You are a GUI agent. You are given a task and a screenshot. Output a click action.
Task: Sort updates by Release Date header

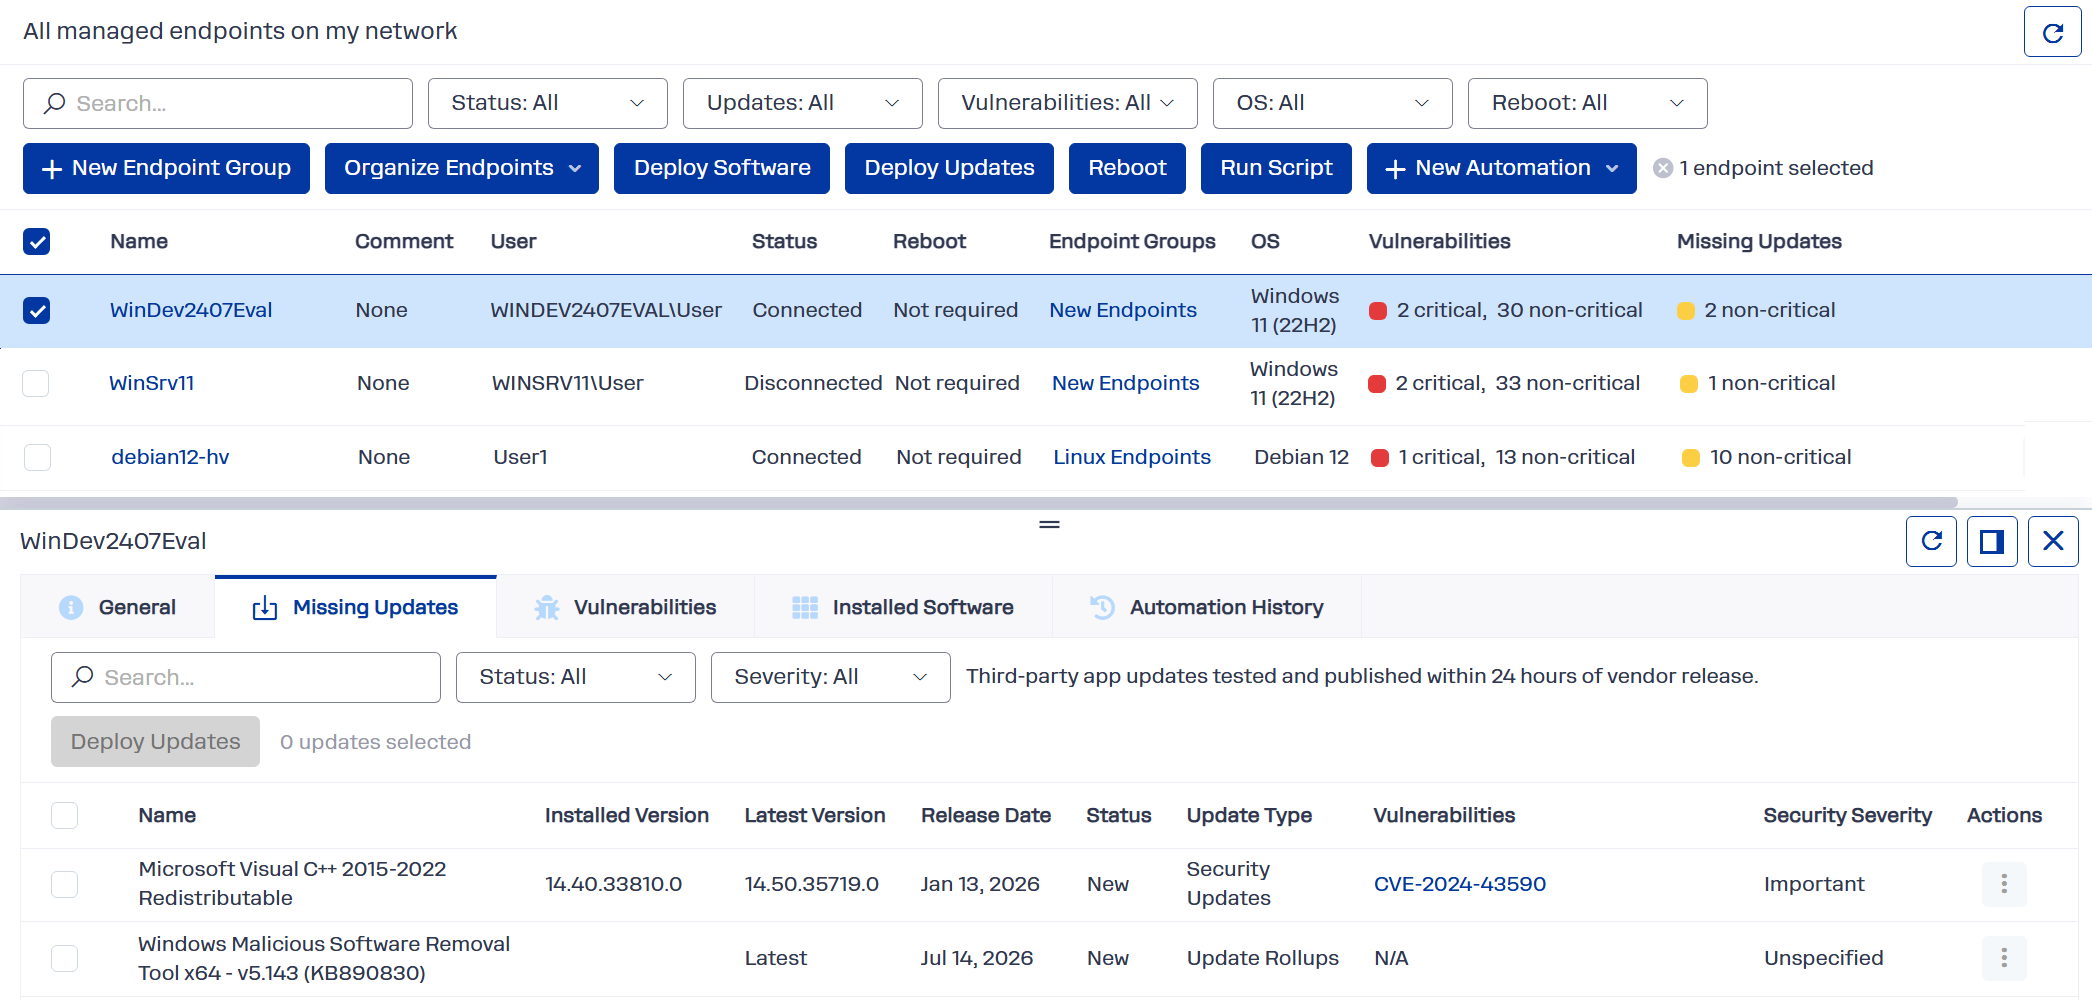tap(986, 815)
